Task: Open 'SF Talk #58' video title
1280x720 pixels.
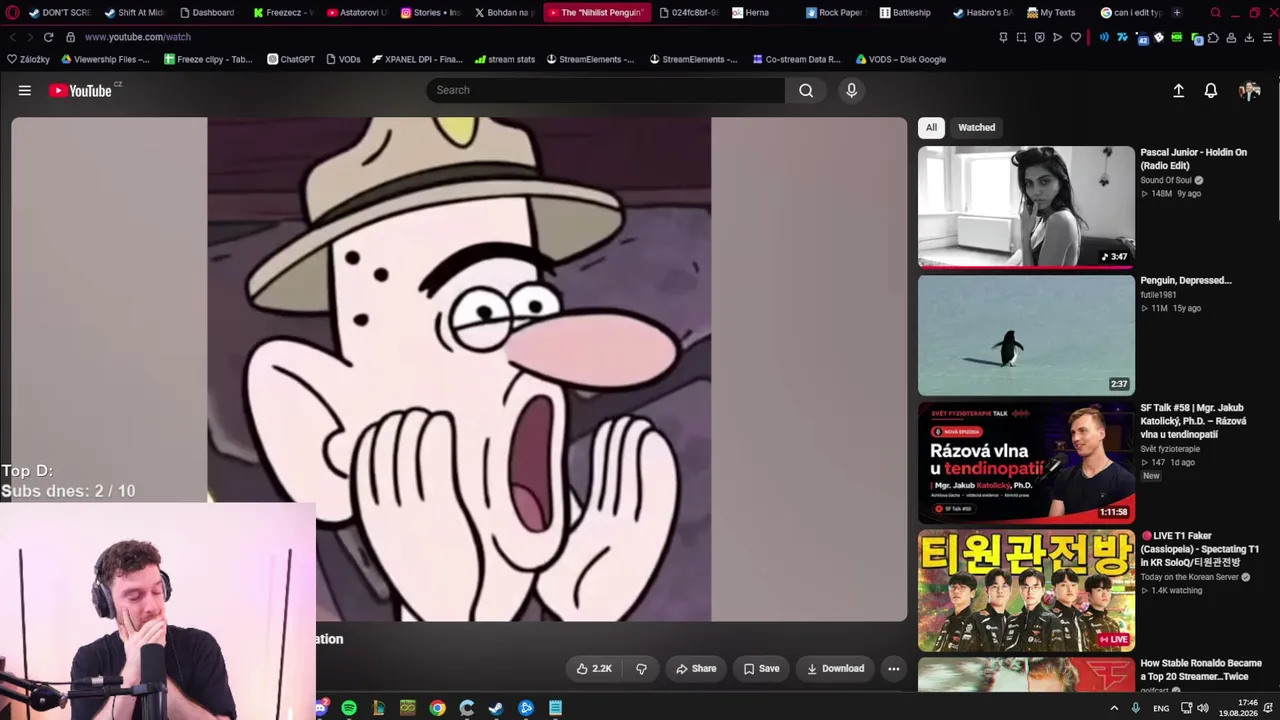Action: (x=1193, y=421)
